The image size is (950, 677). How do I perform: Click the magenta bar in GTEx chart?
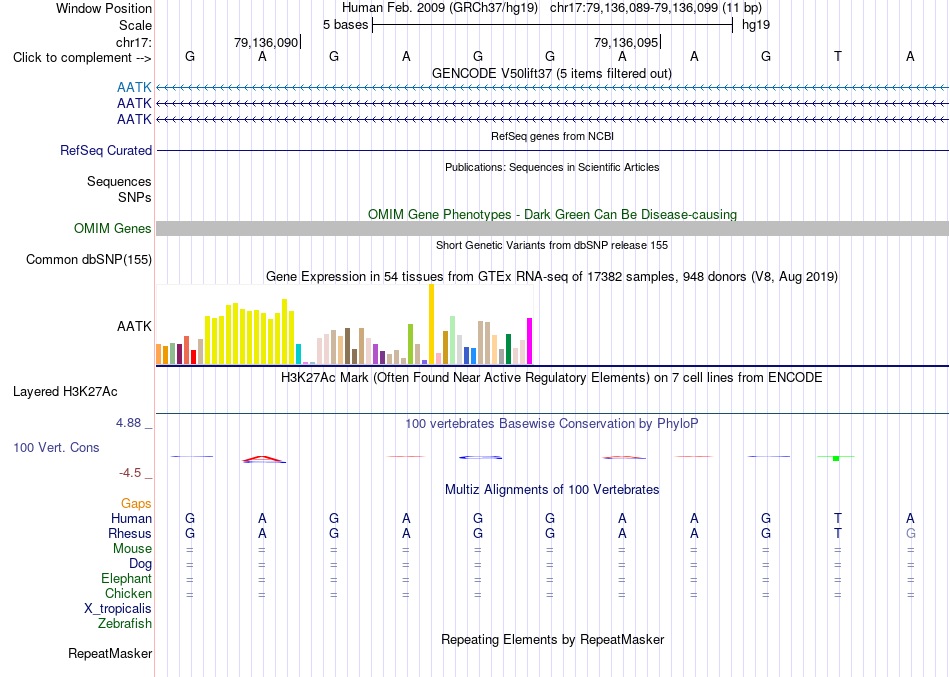point(530,341)
